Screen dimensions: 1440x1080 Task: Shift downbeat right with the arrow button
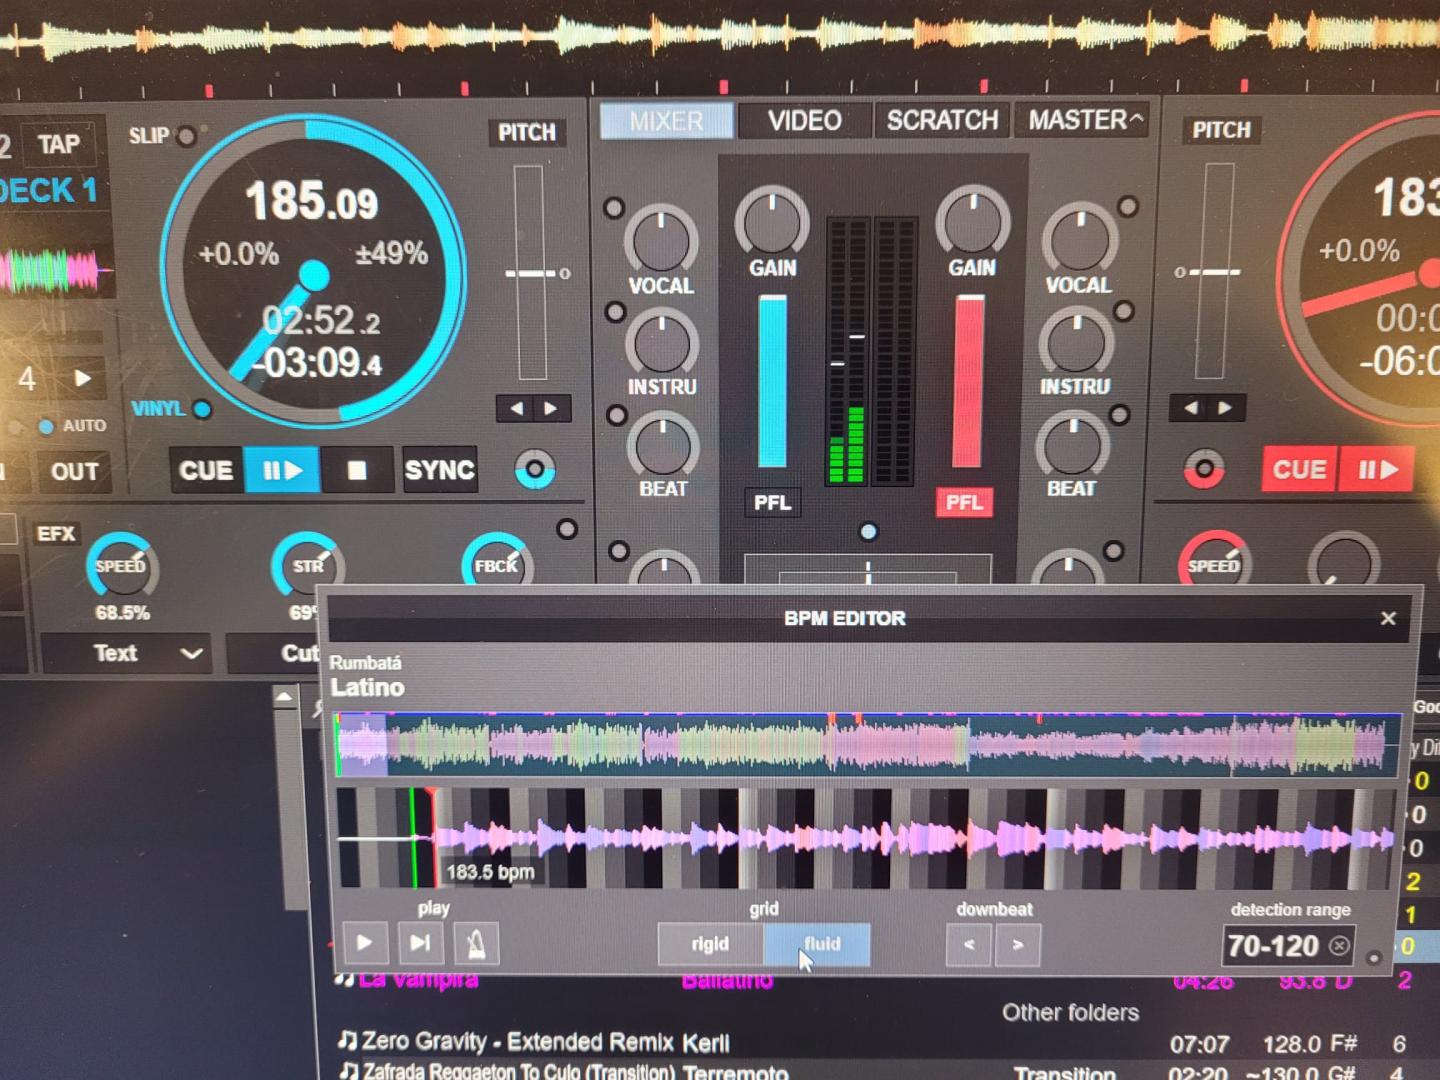coord(1018,945)
